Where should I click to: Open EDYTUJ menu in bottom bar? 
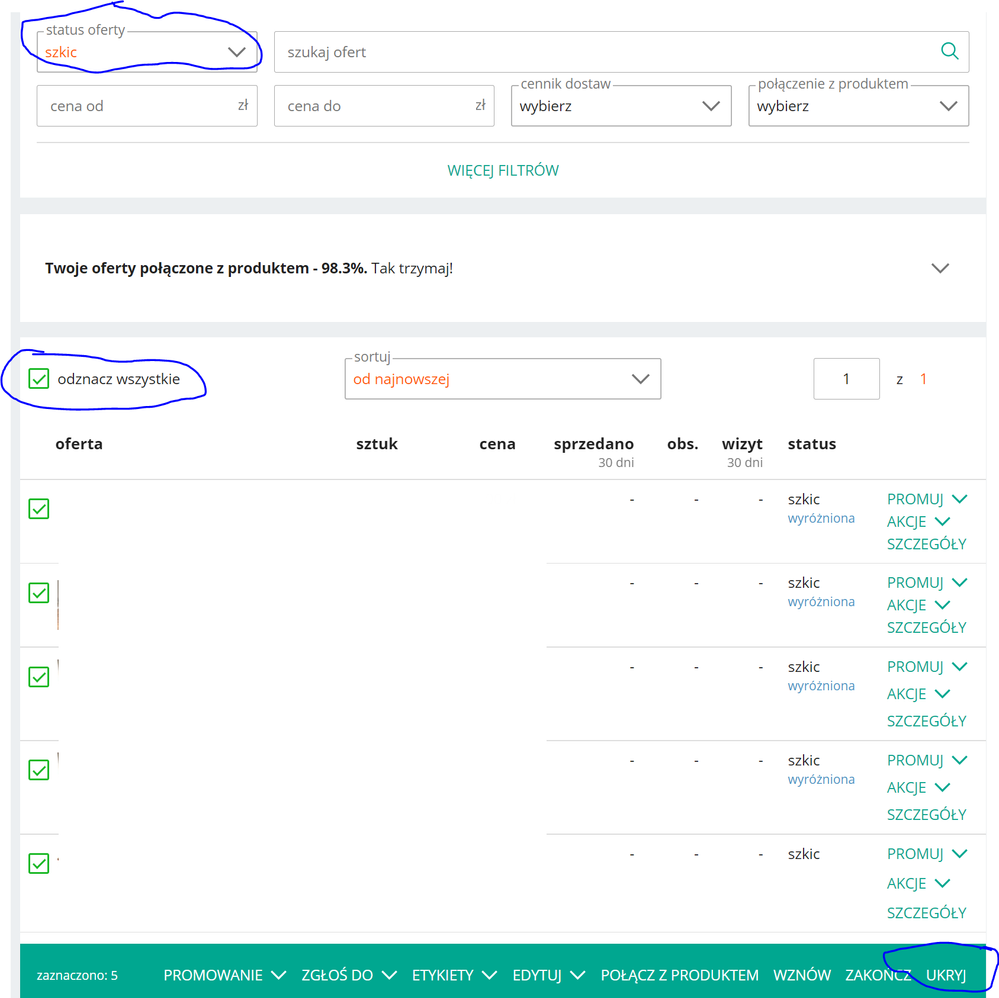click(548, 975)
